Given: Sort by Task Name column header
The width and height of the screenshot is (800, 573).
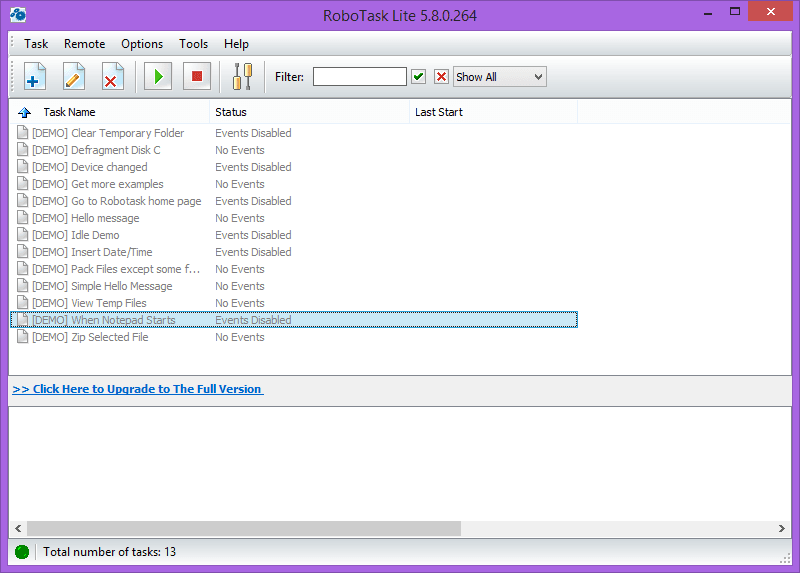Looking at the screenshot, I should pos(110,112).
